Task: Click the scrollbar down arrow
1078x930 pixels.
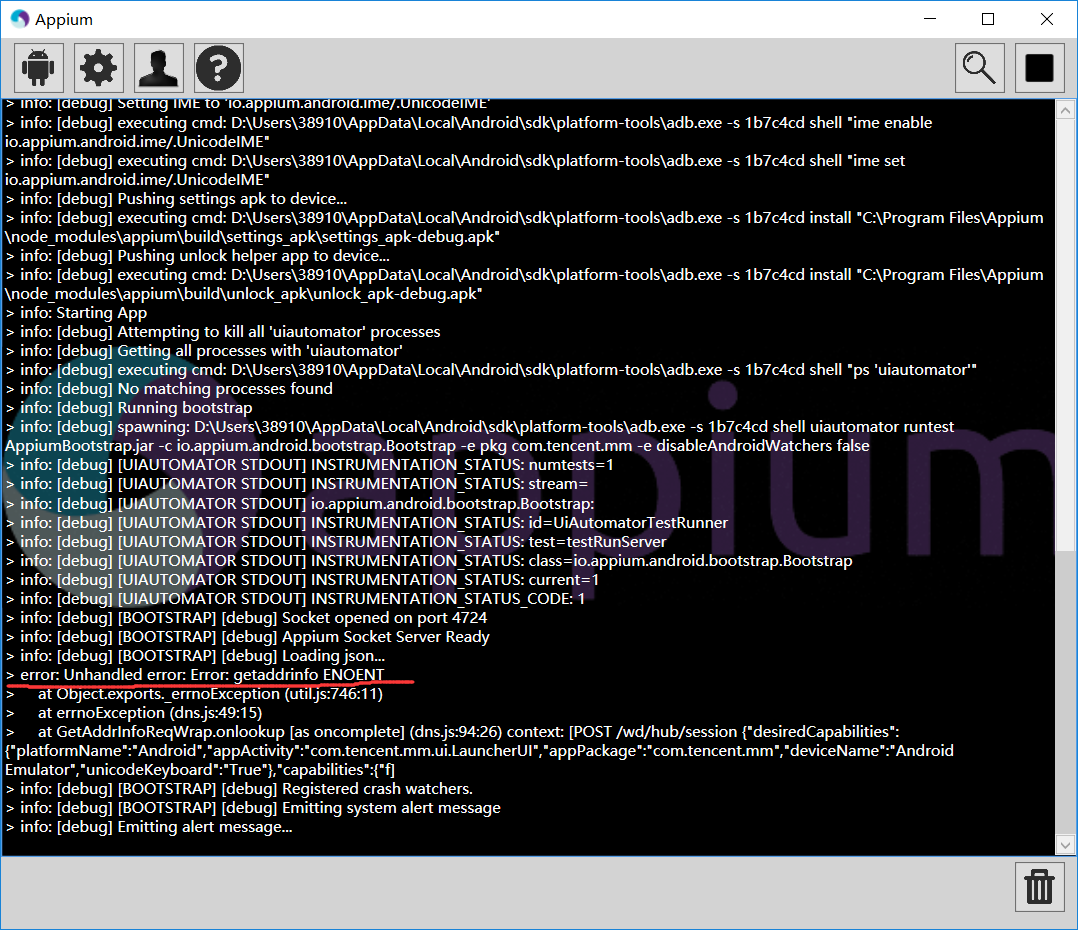Action: pyautogui.click(x=1065, y=845)
